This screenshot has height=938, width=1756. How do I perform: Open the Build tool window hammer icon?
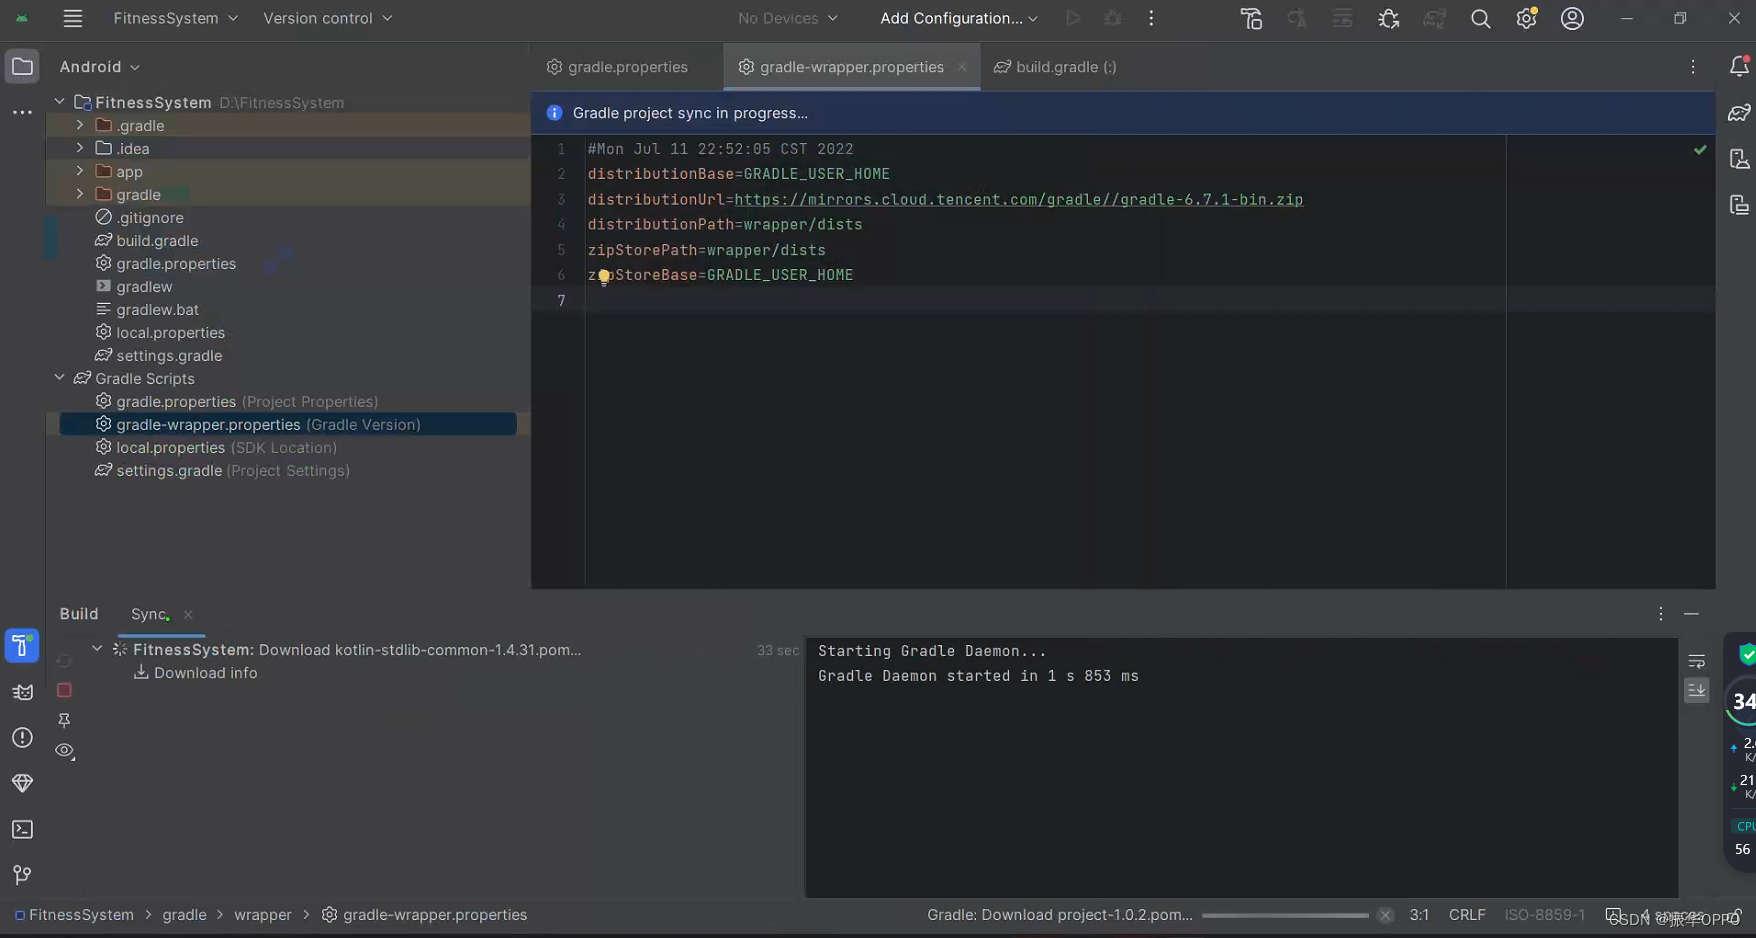22,646
